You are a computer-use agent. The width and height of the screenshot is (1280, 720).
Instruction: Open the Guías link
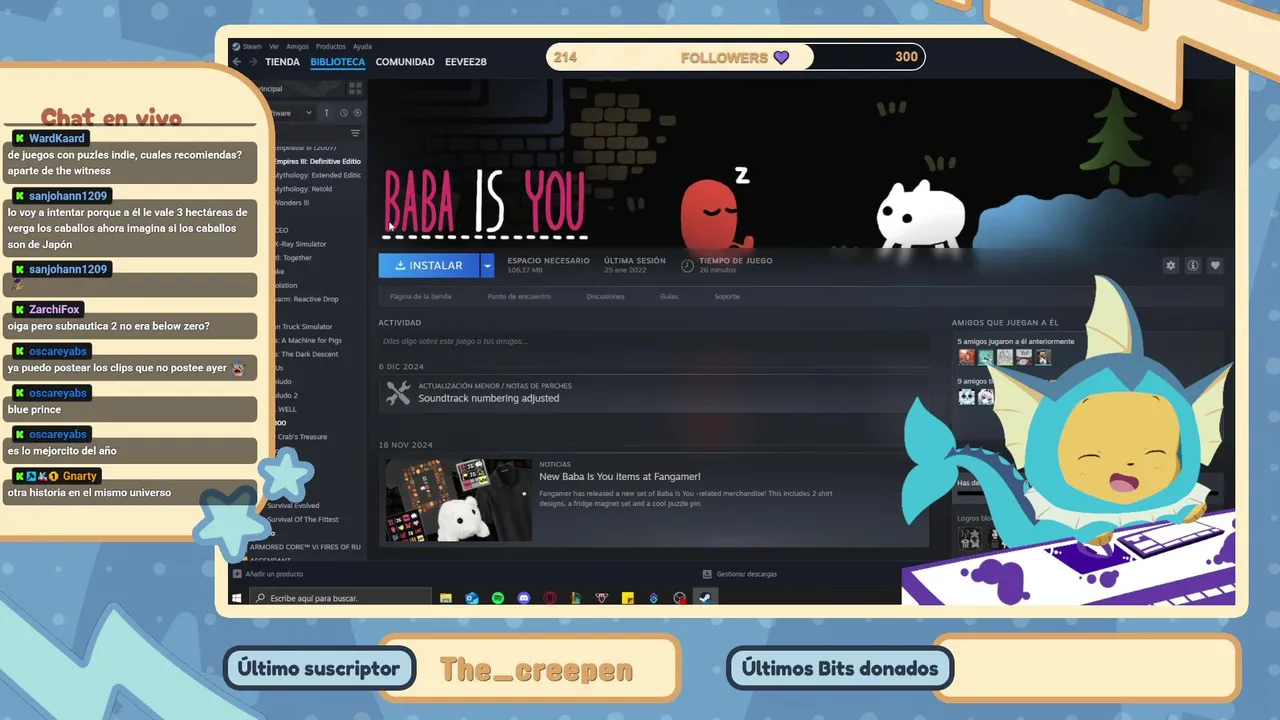pyautogui.click(x=669, y=296)
